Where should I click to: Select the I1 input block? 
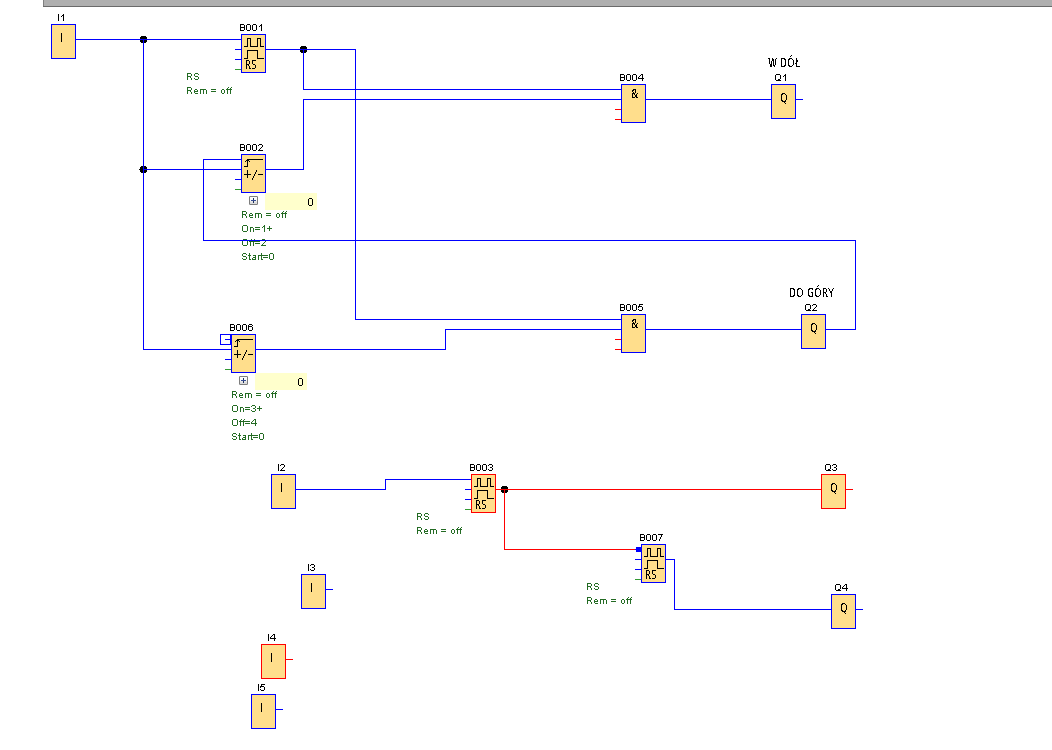coord(64,42)
